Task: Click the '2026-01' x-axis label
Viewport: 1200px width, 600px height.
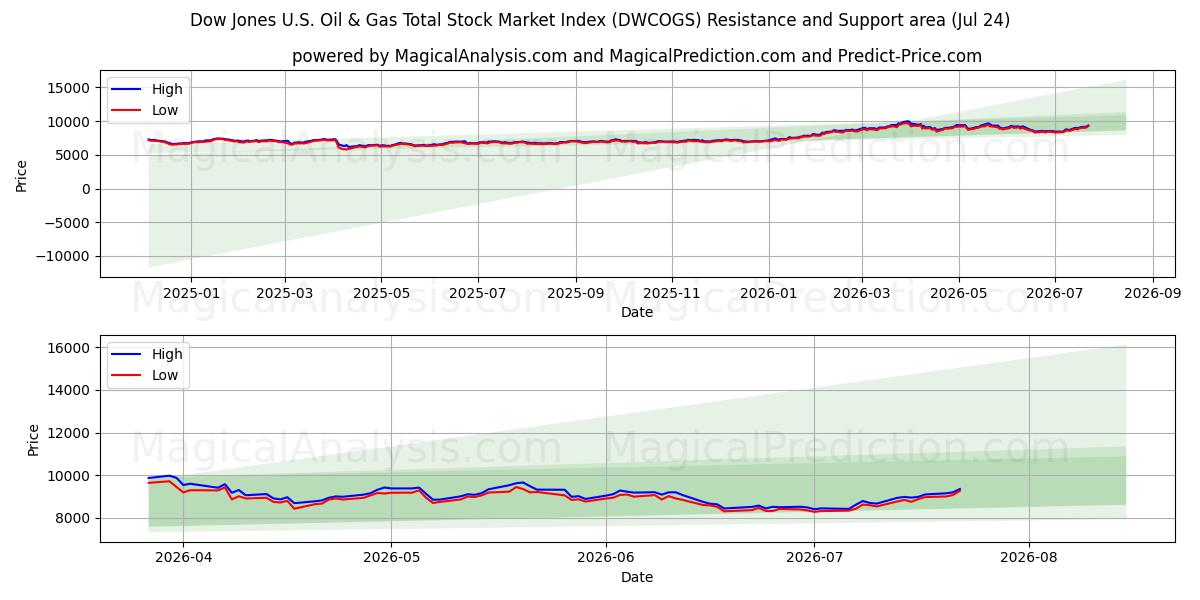Action: 768,293
